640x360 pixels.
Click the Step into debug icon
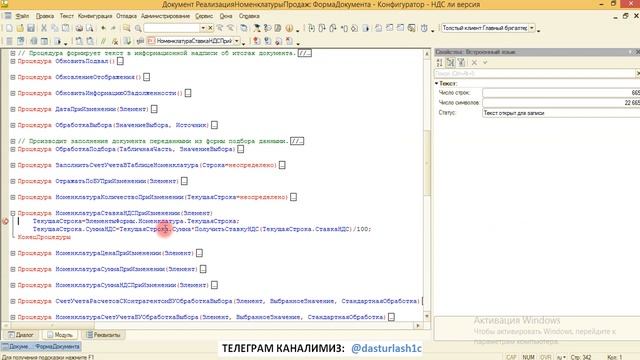click(x=311, y=28)
